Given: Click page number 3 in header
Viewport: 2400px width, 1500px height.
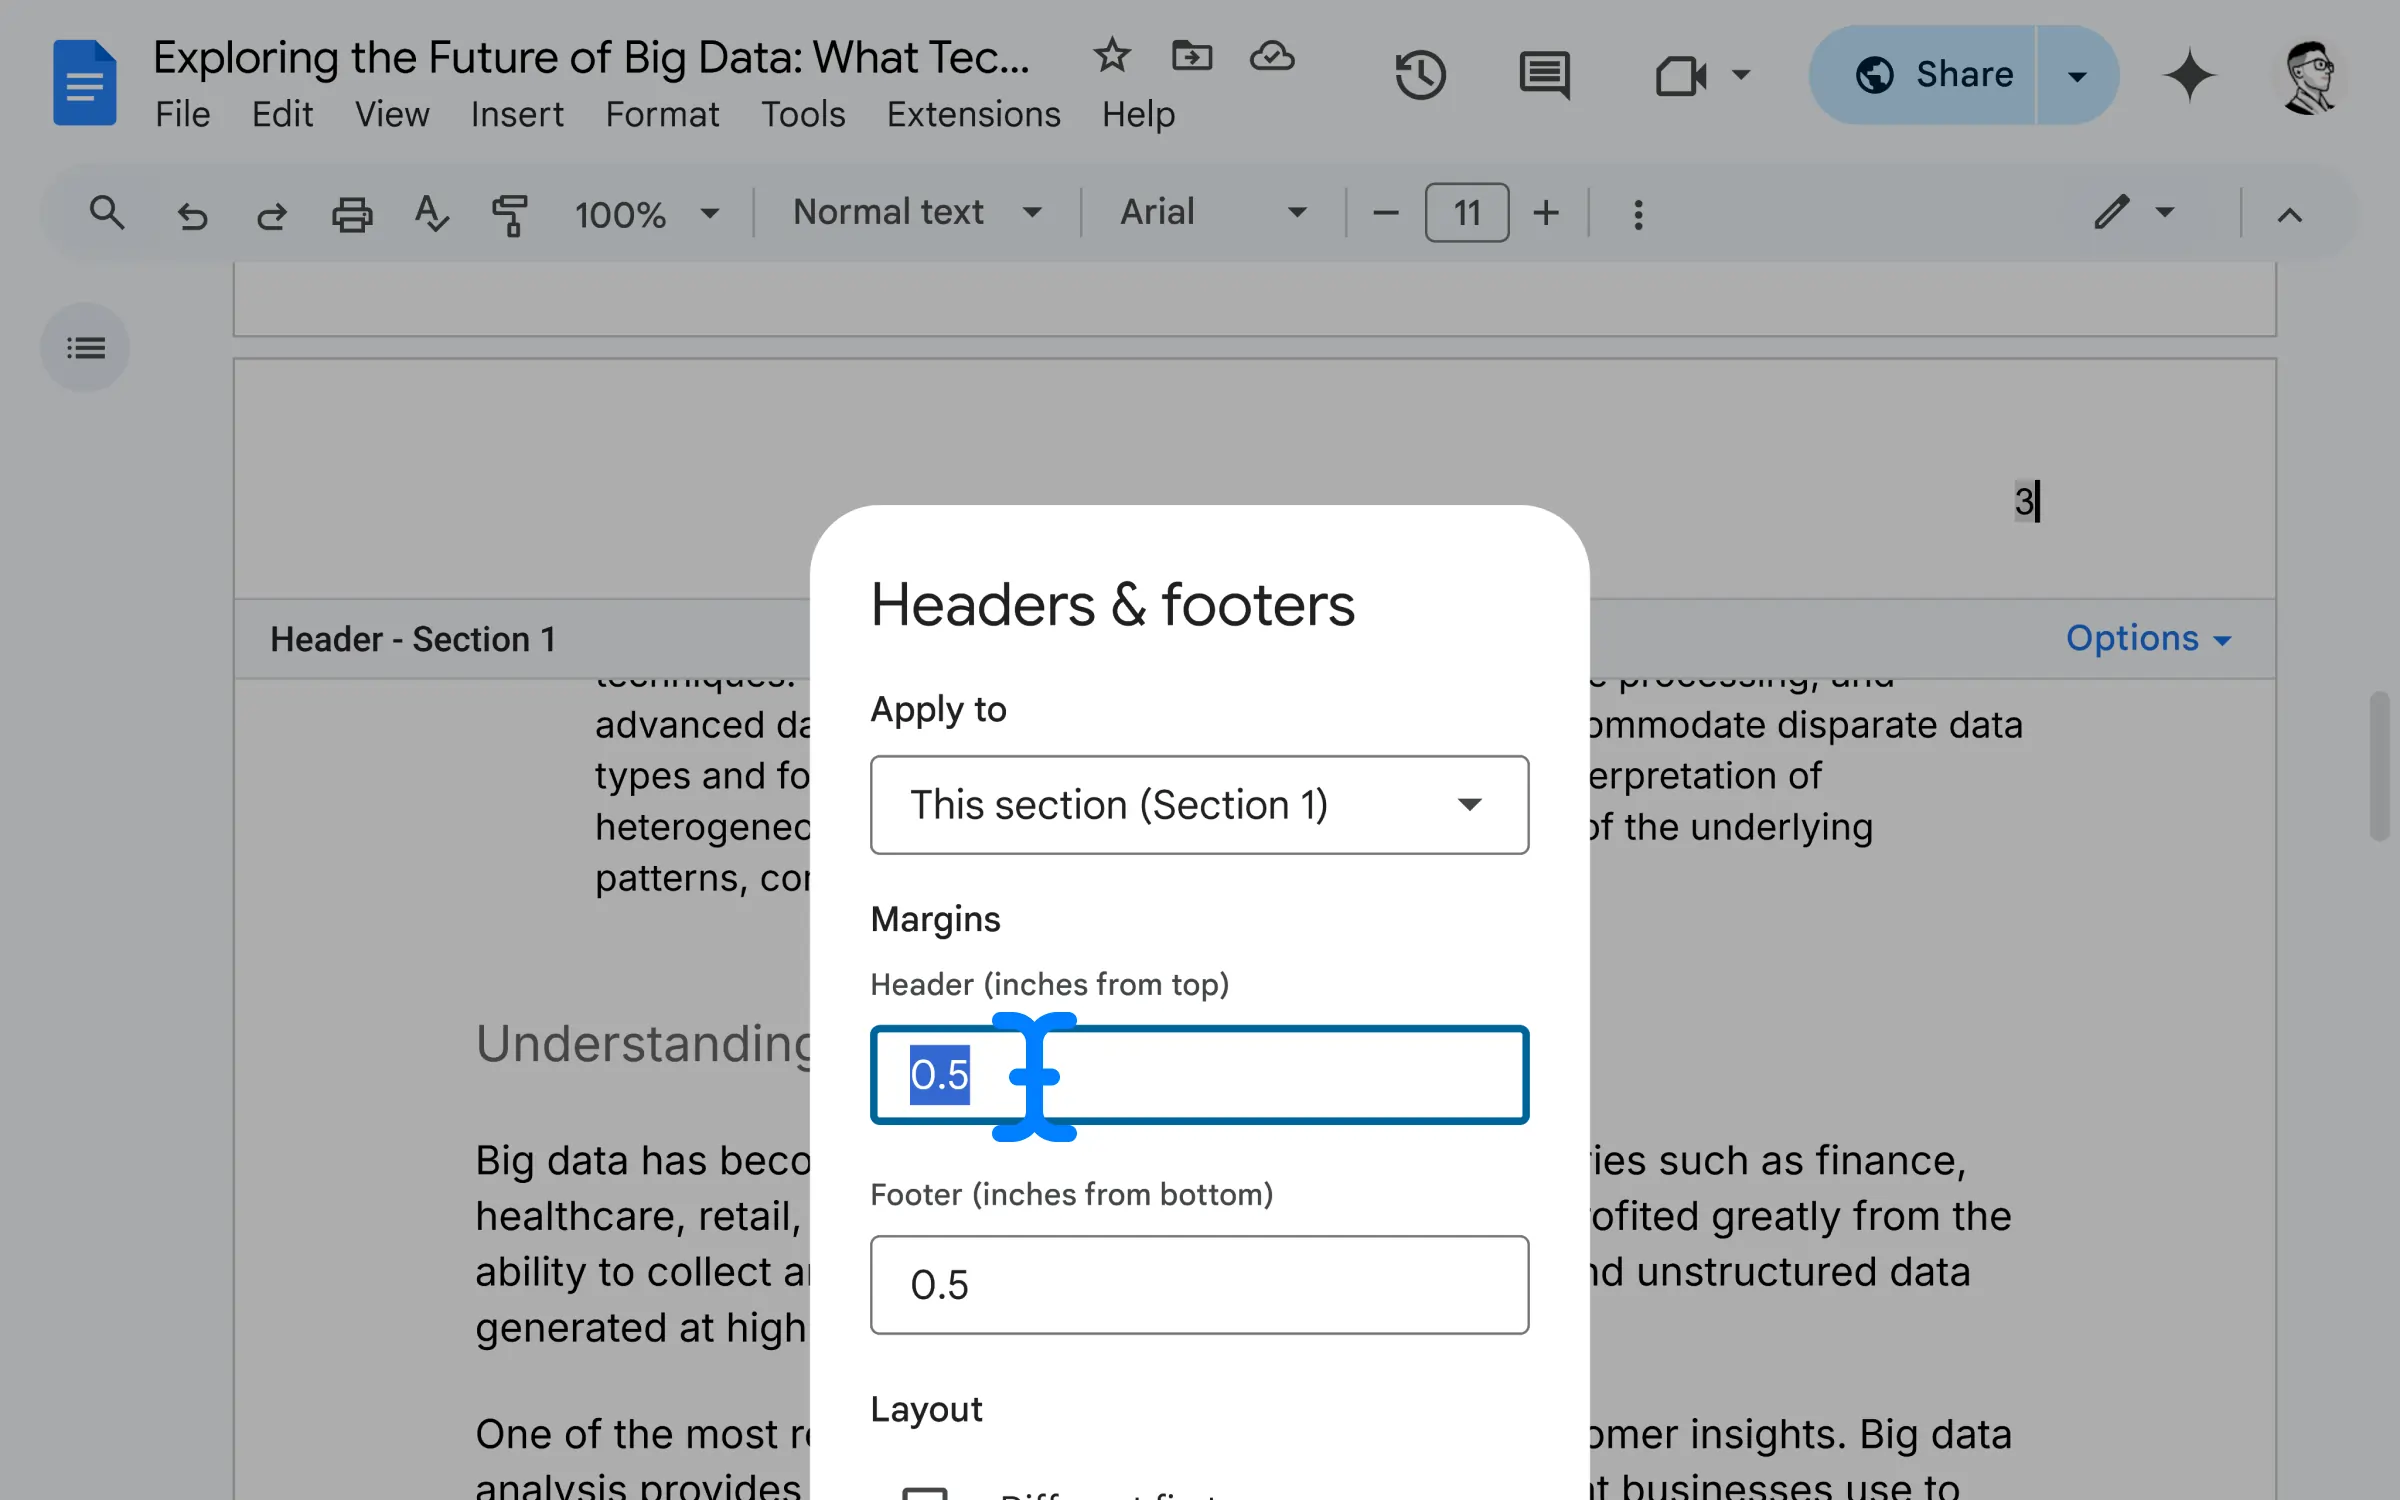Looking at the screenshot, I should [x=2024, y=500].
